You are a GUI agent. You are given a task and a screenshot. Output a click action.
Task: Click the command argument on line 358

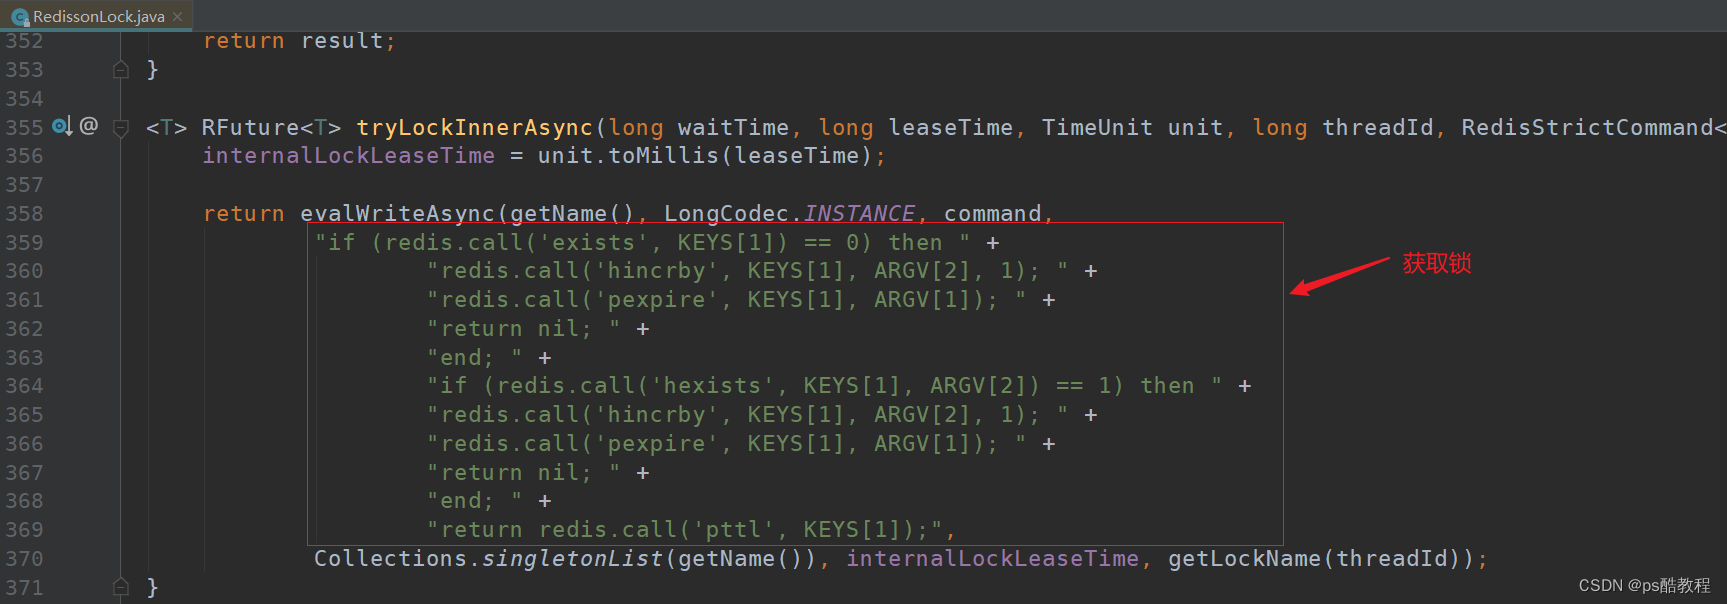pos(993,214)
